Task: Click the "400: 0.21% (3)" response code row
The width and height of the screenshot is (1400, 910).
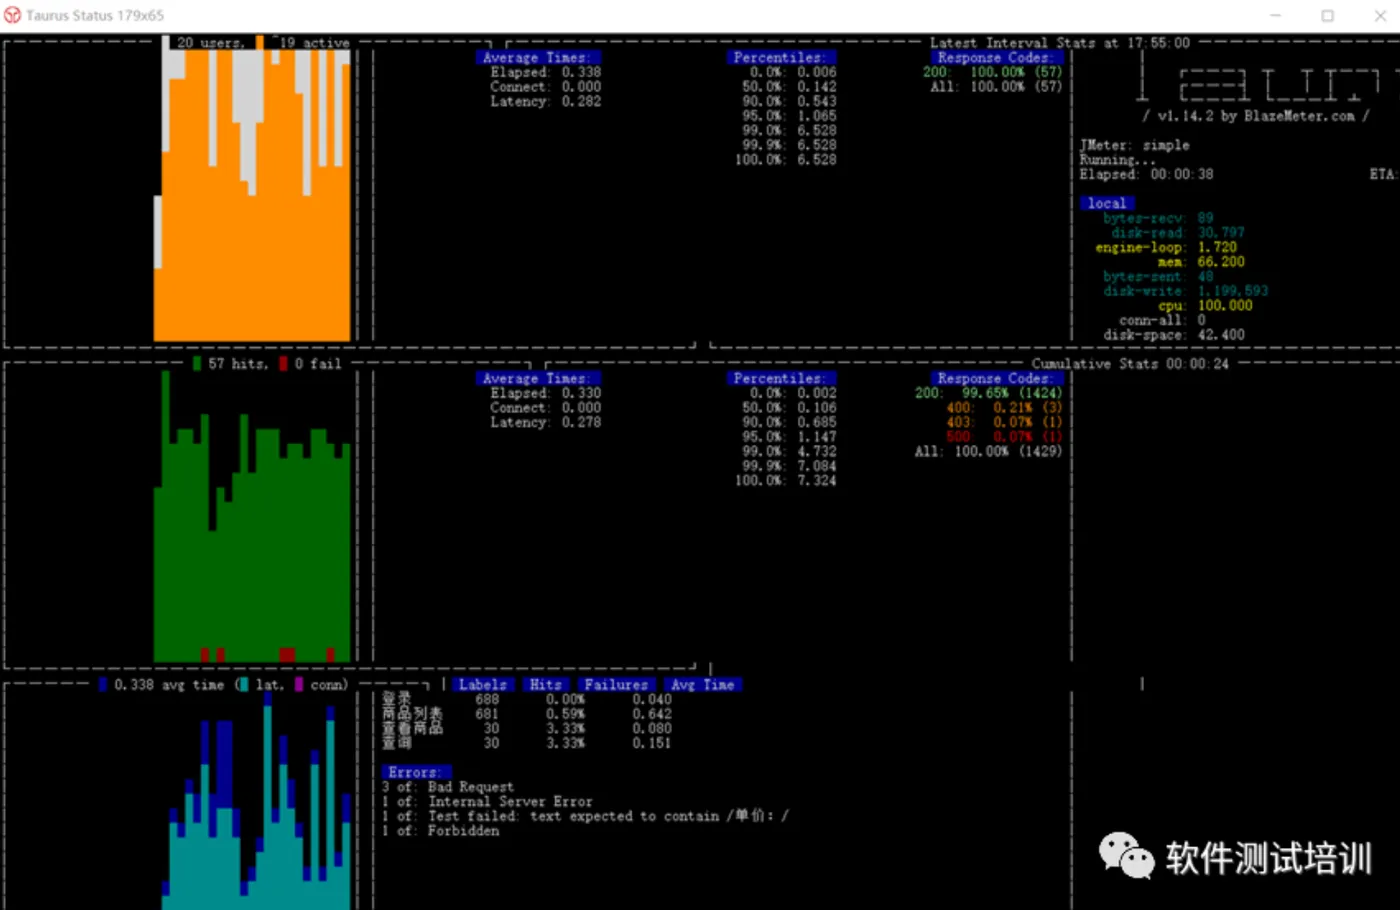Action: [1004, 408]
